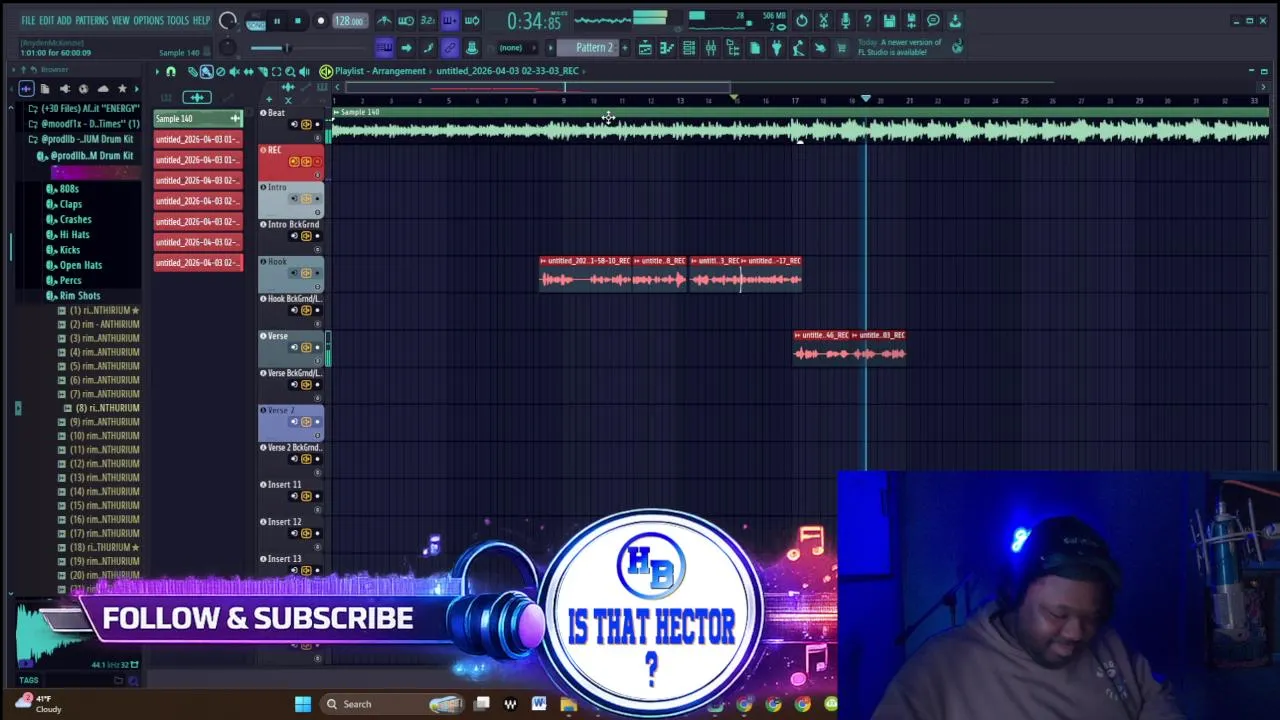This screenshot has height=720, width=1280.
Task: Open the mixer with the faders icon
Action: point(711,48)
